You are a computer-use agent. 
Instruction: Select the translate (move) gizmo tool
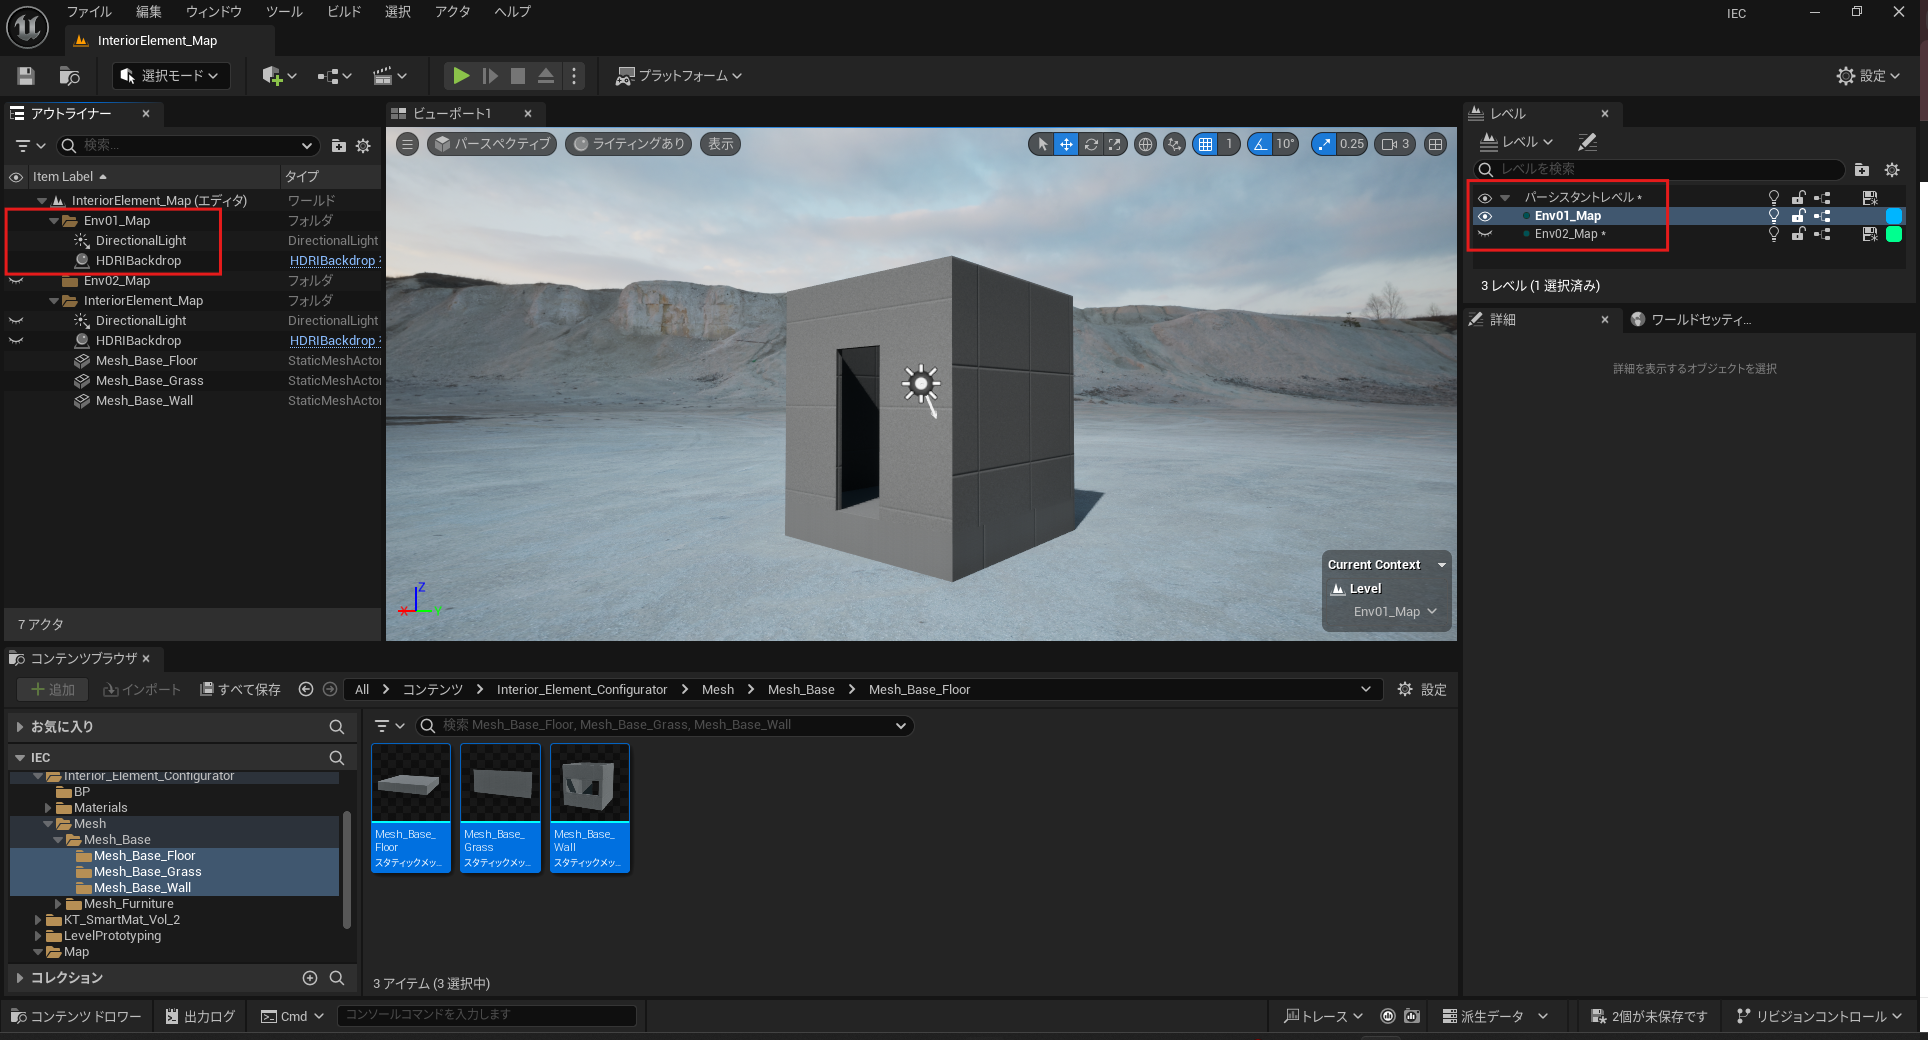click(1066, 144)
